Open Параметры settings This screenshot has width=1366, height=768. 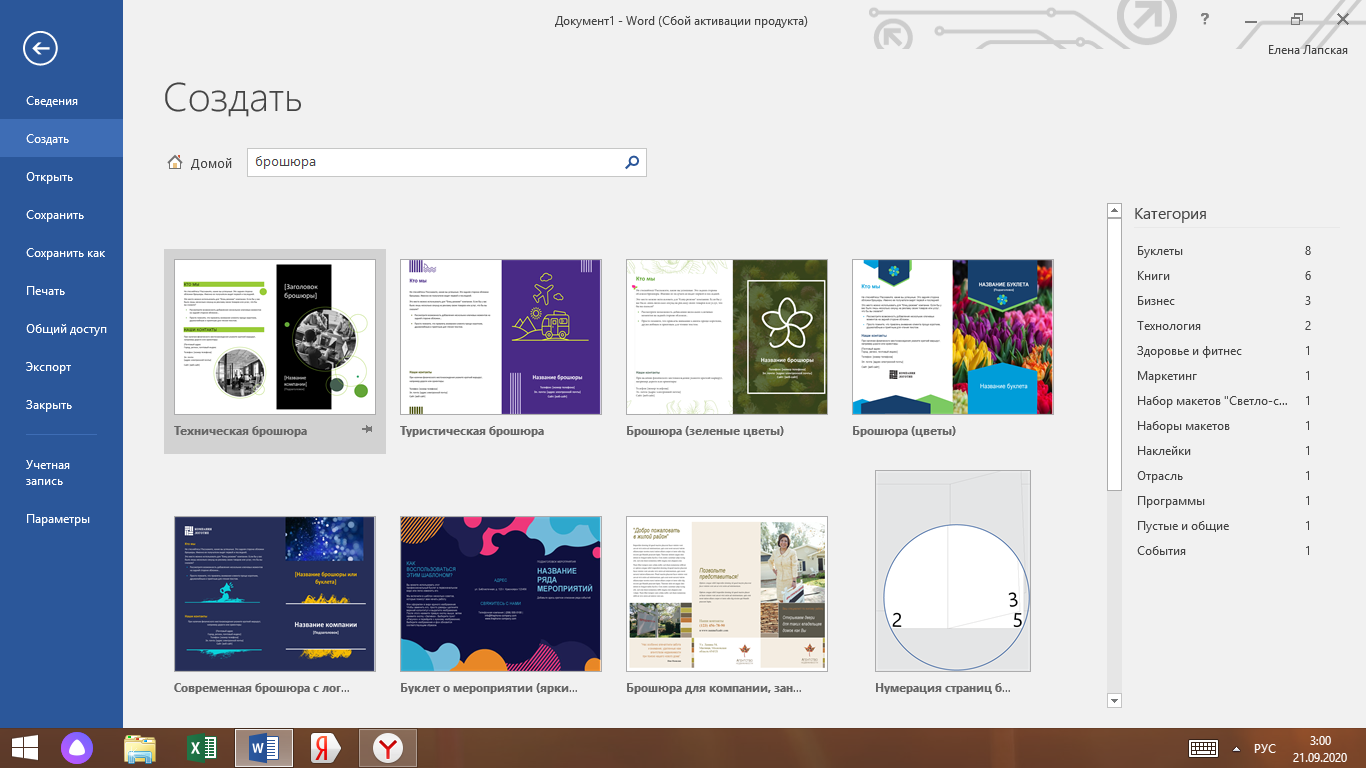coord(61,519)
